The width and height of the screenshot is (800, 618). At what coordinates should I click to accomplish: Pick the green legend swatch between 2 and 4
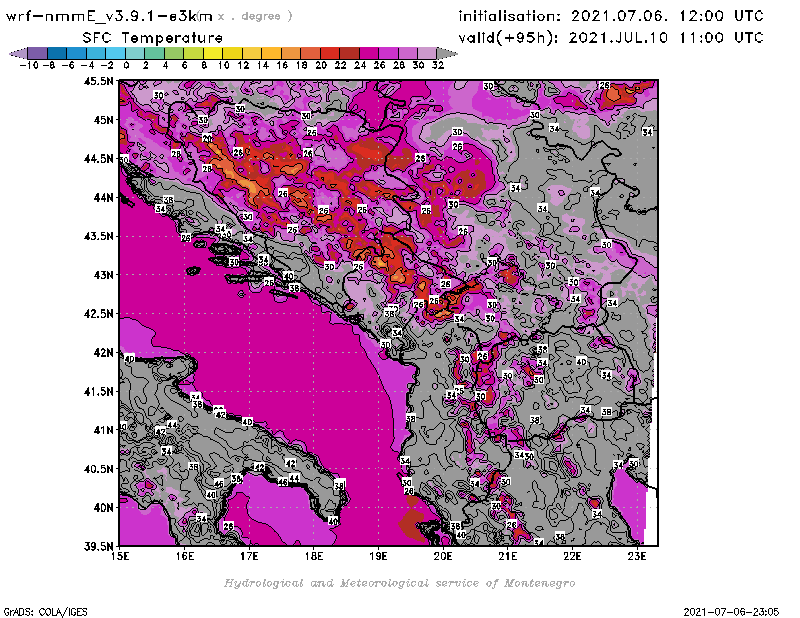(x=155, y=53)
